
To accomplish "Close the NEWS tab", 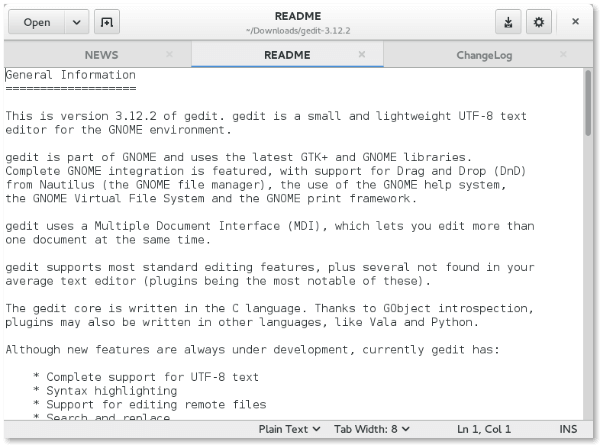I will pos(169,54).
